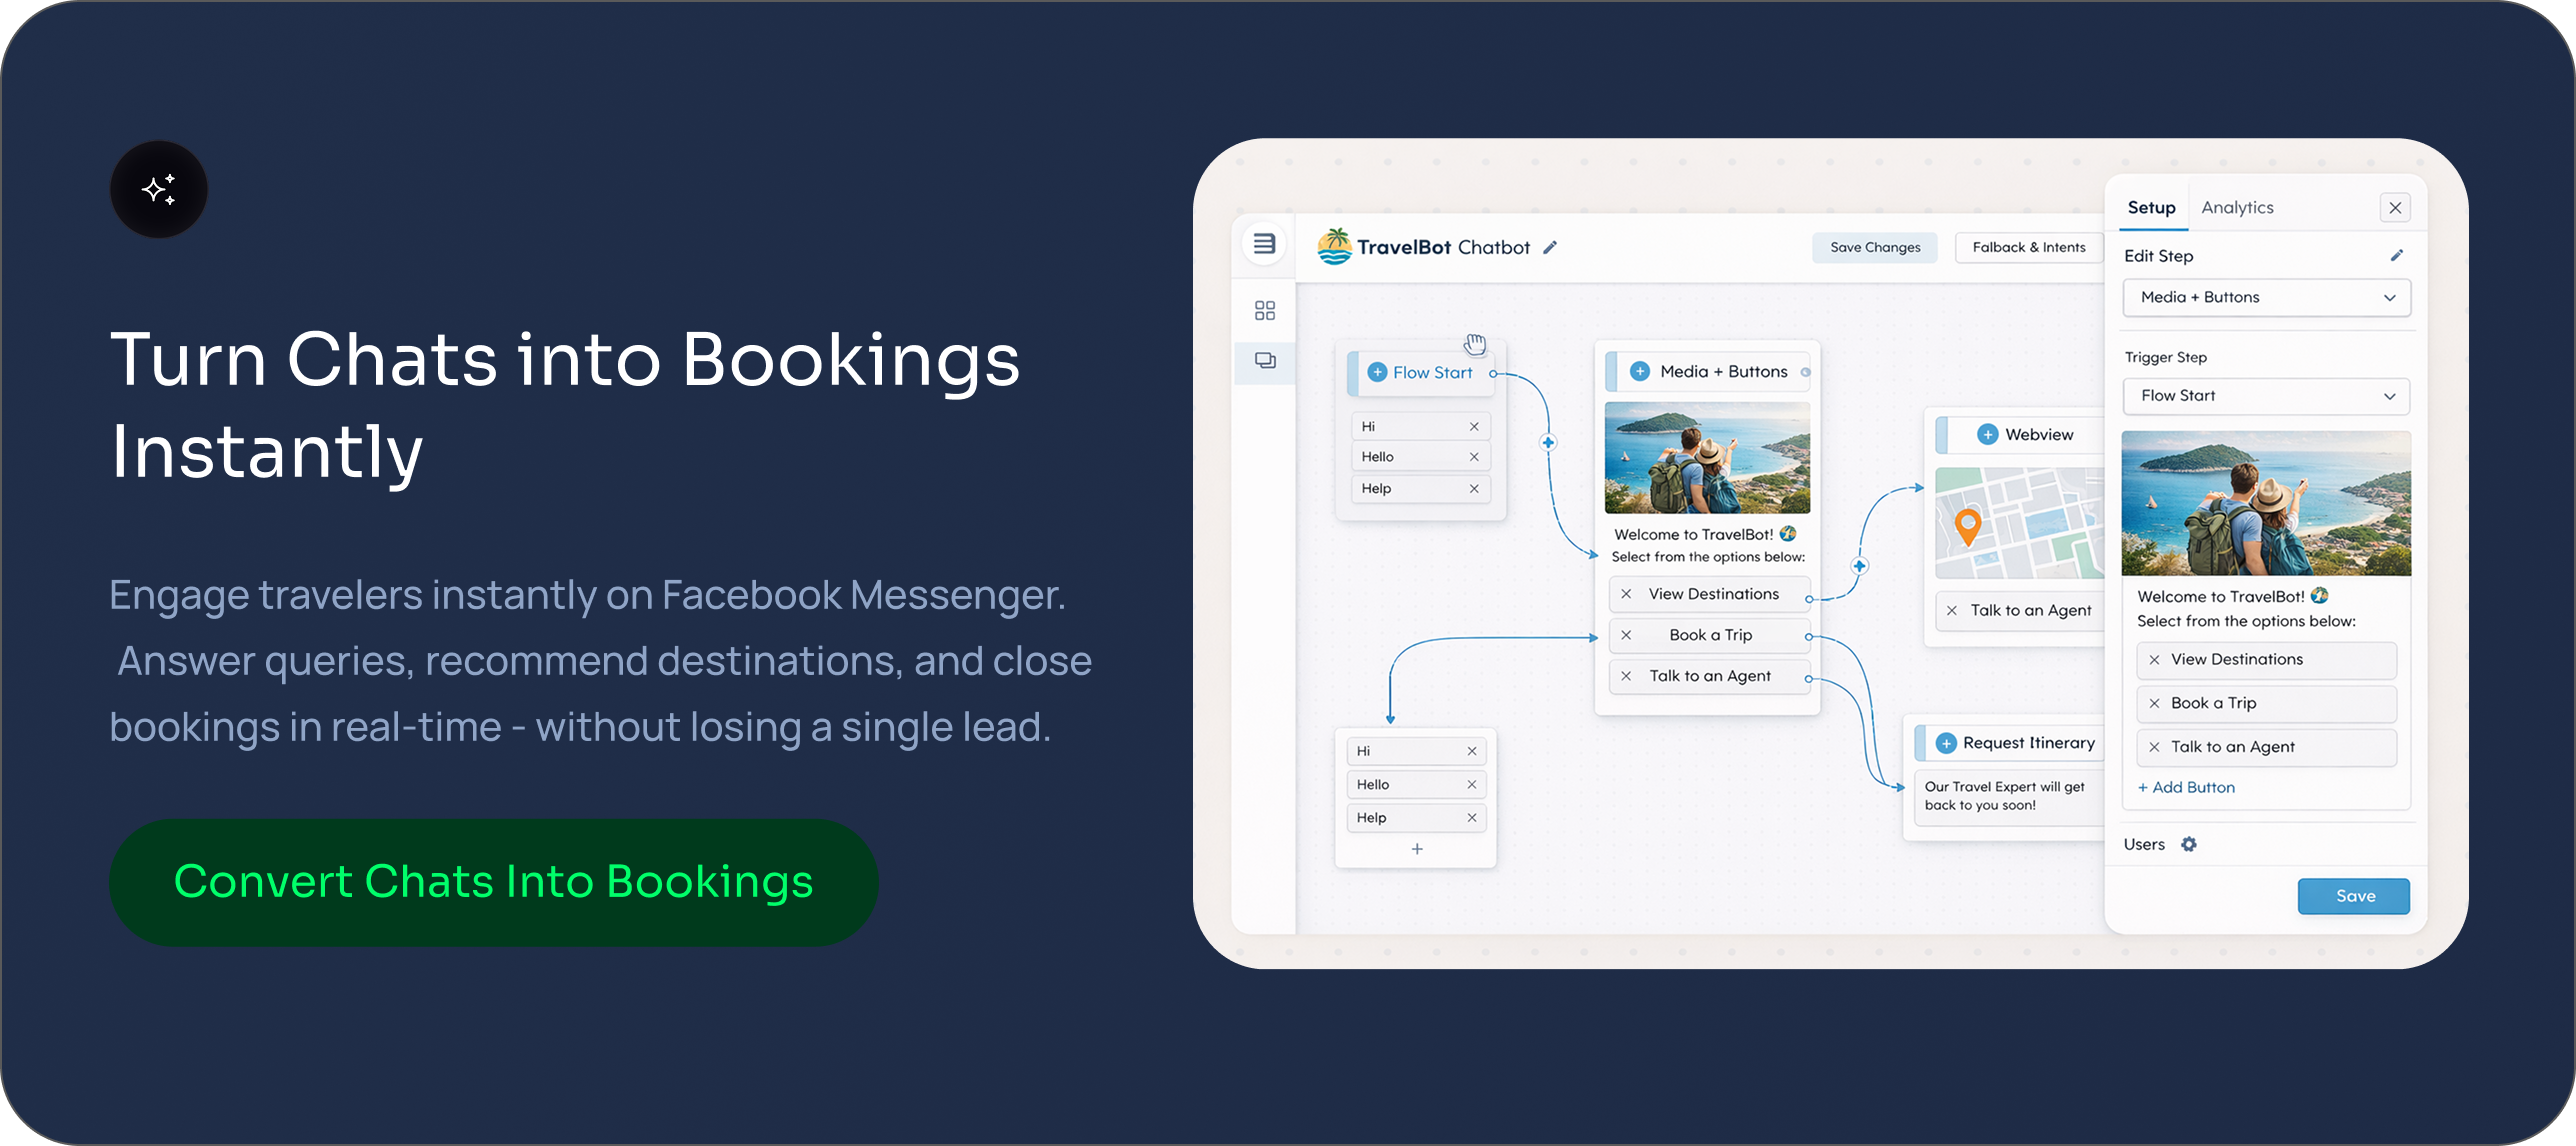Open the grid dashboard icon in the sidebar
The image size is (2576, 1146).
tap(1264, 311)
